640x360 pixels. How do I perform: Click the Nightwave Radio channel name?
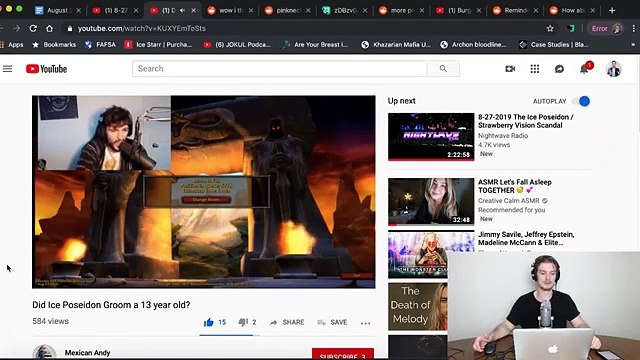[503, 136]
